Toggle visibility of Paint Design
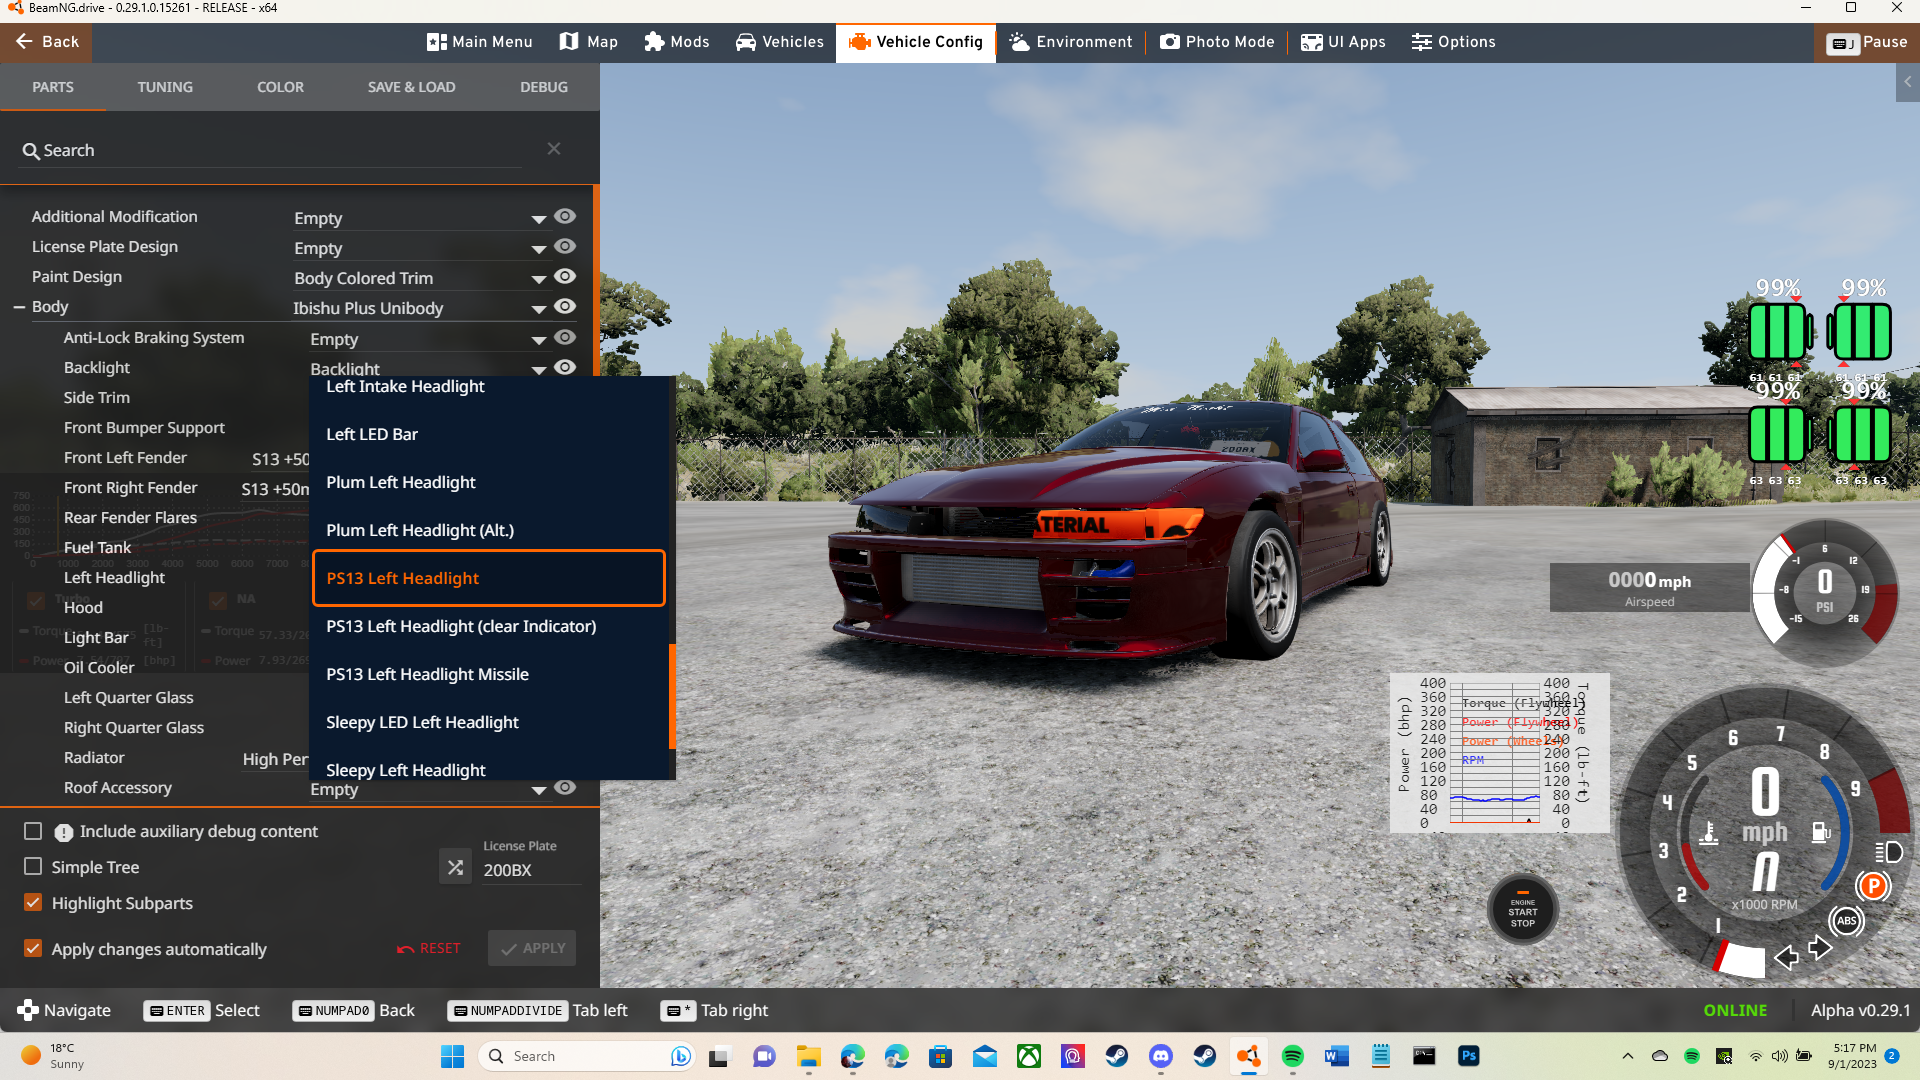The image size is (1920, 1080). (x=565, y=276)
